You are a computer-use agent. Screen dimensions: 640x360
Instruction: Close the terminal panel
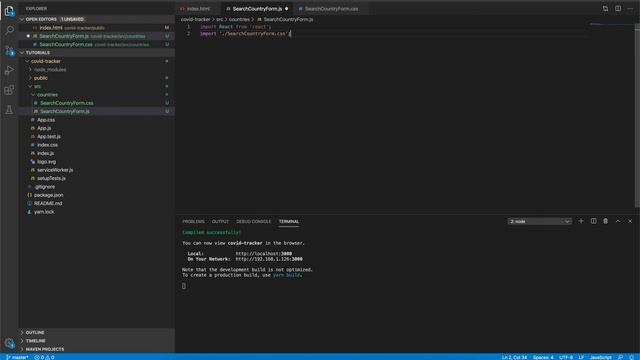click(630, 221)
